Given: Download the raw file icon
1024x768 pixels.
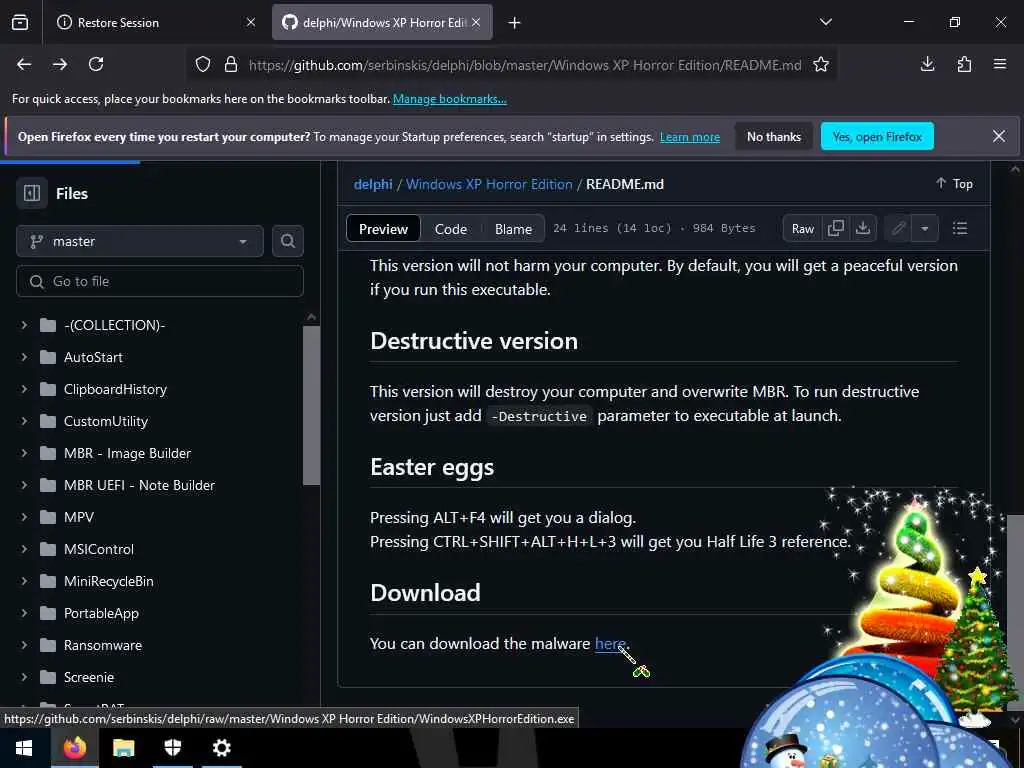Looking at the screenshot, I should tap(863, 229).
